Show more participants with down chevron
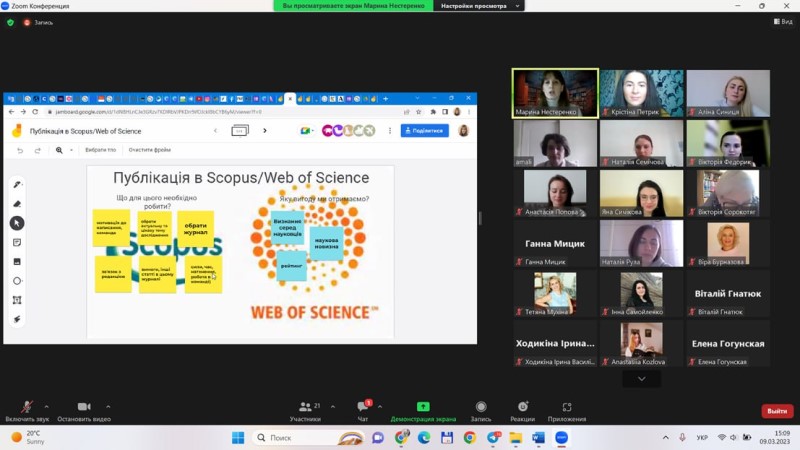 (641, 379)
